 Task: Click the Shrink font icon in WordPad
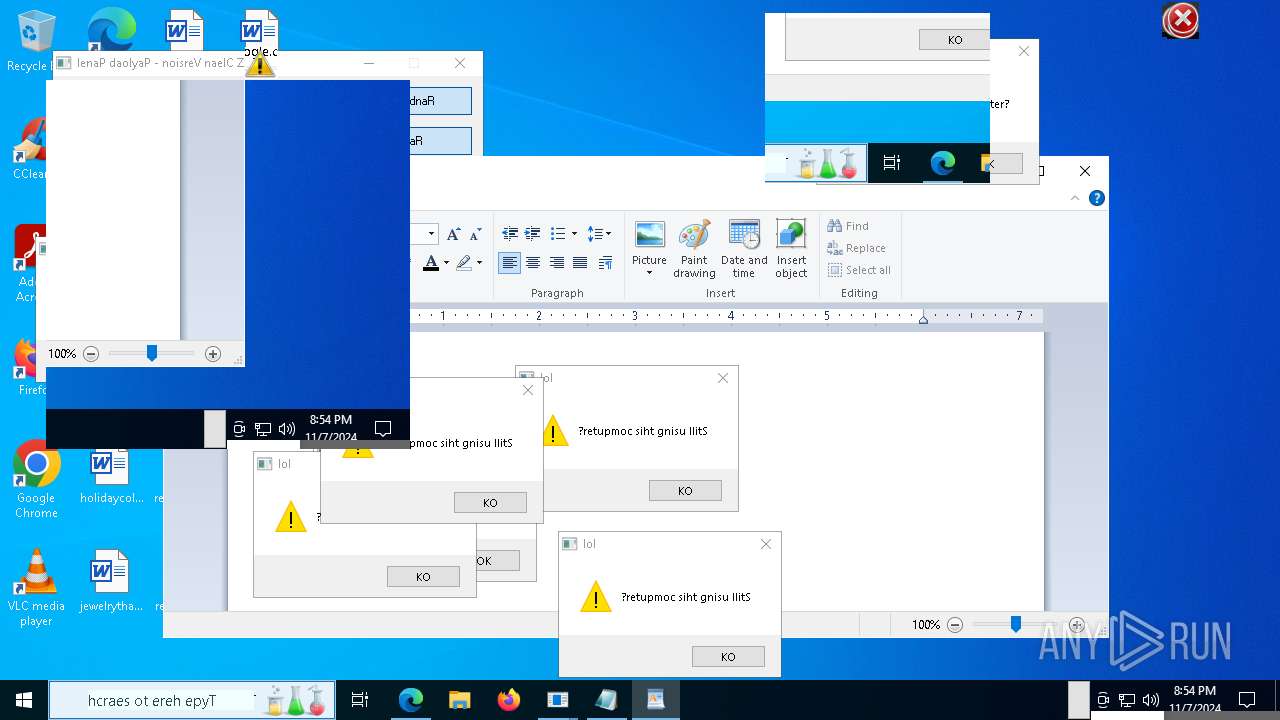(x=475, y=234)
